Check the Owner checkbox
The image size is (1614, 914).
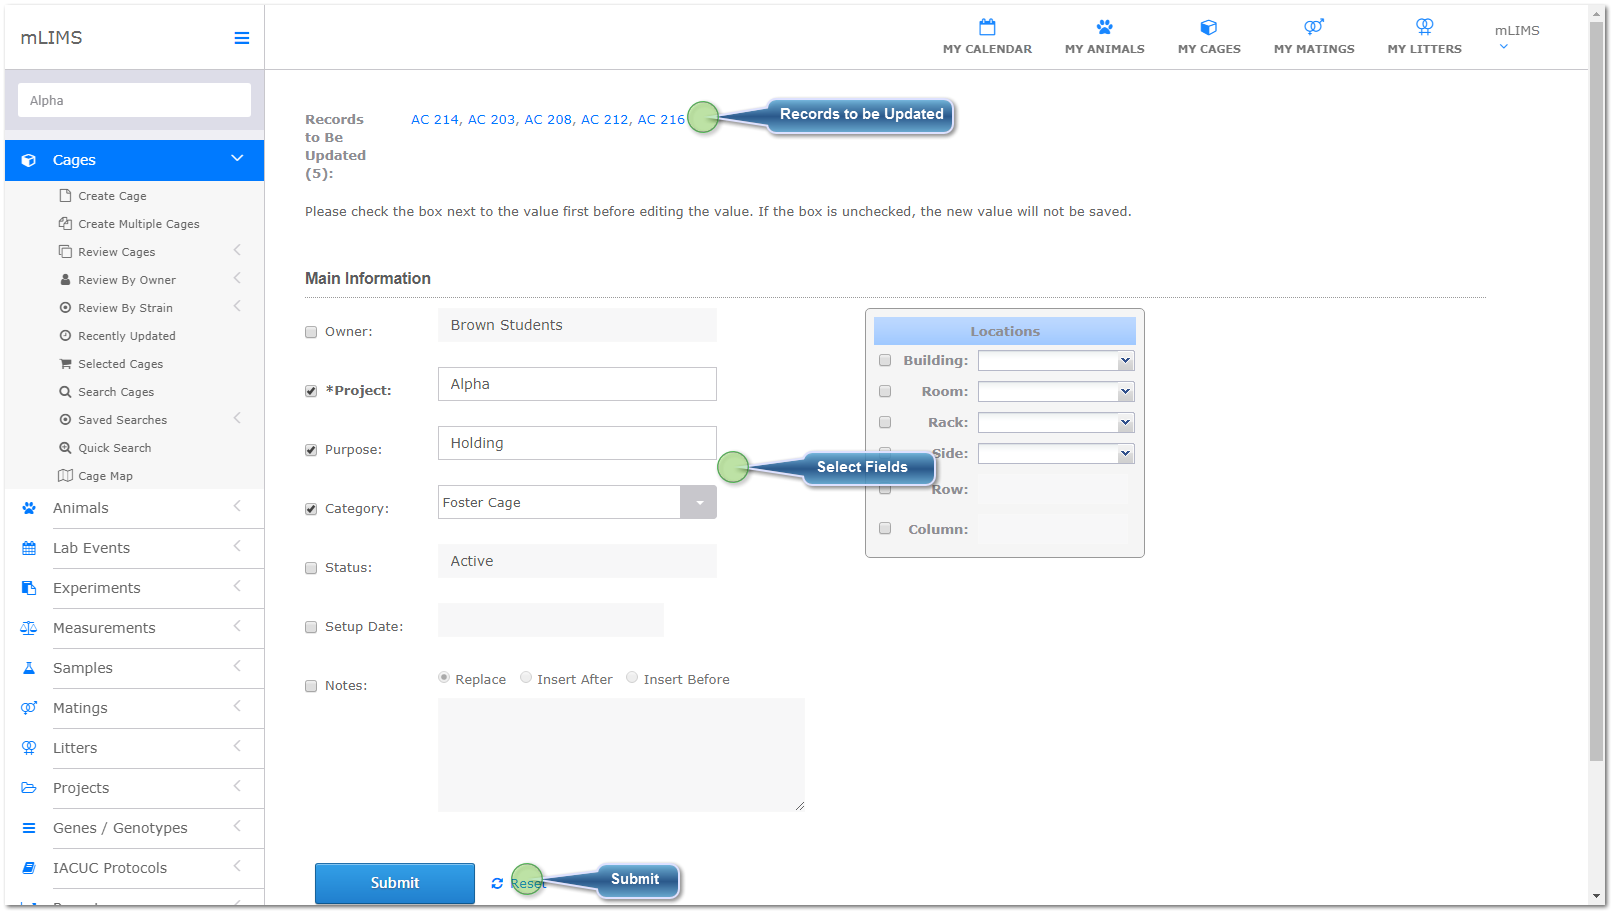coord(311,332)
